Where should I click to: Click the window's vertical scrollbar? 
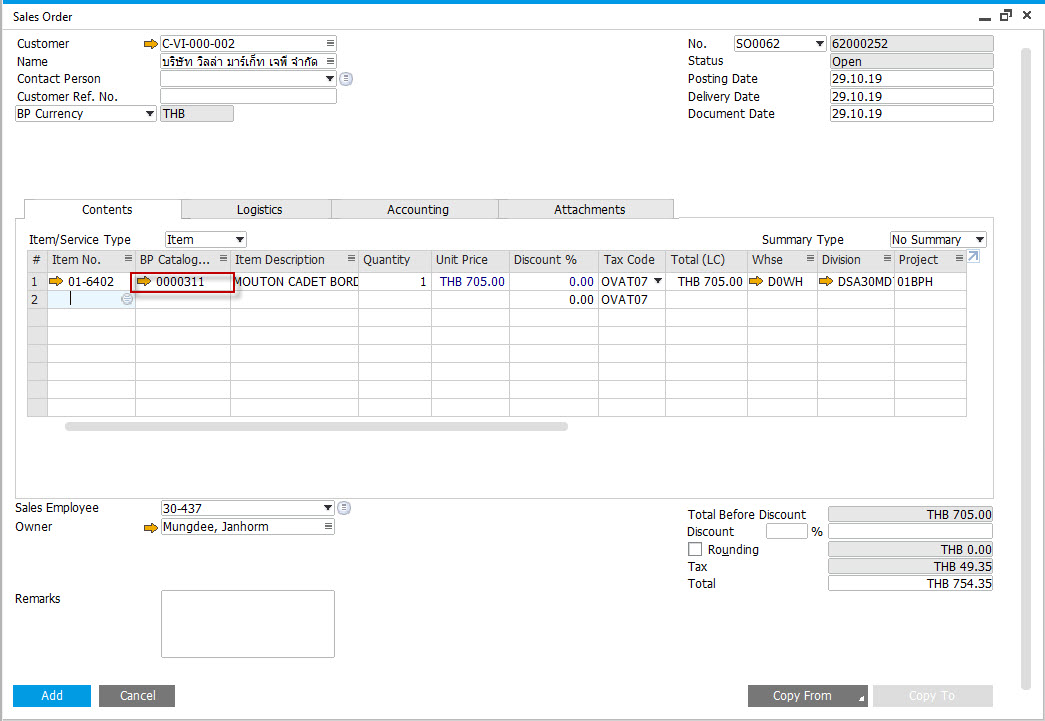point(1026,370)
